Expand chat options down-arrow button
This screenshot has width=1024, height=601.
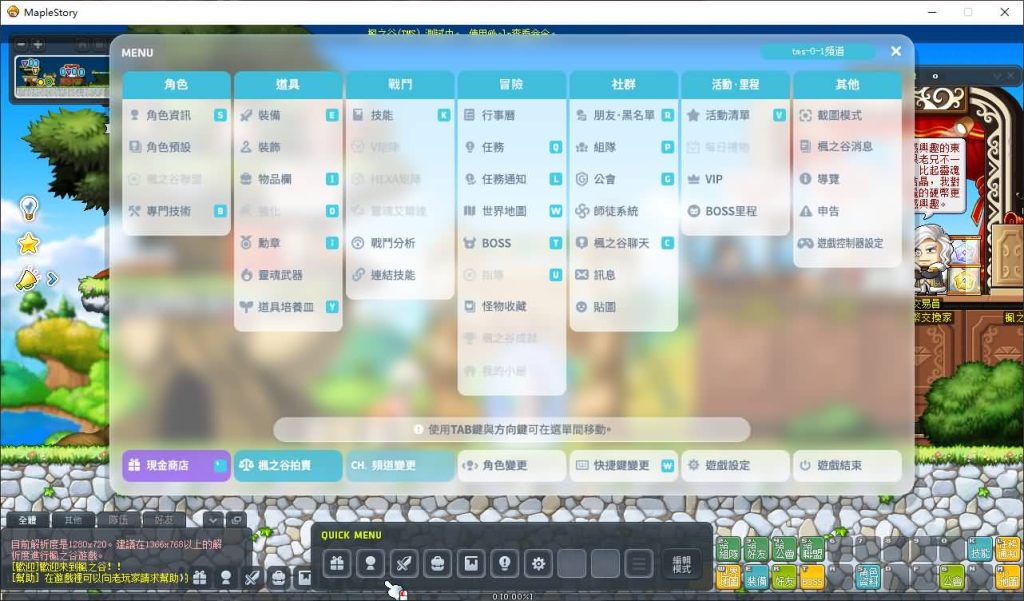(x=213, y=520)
